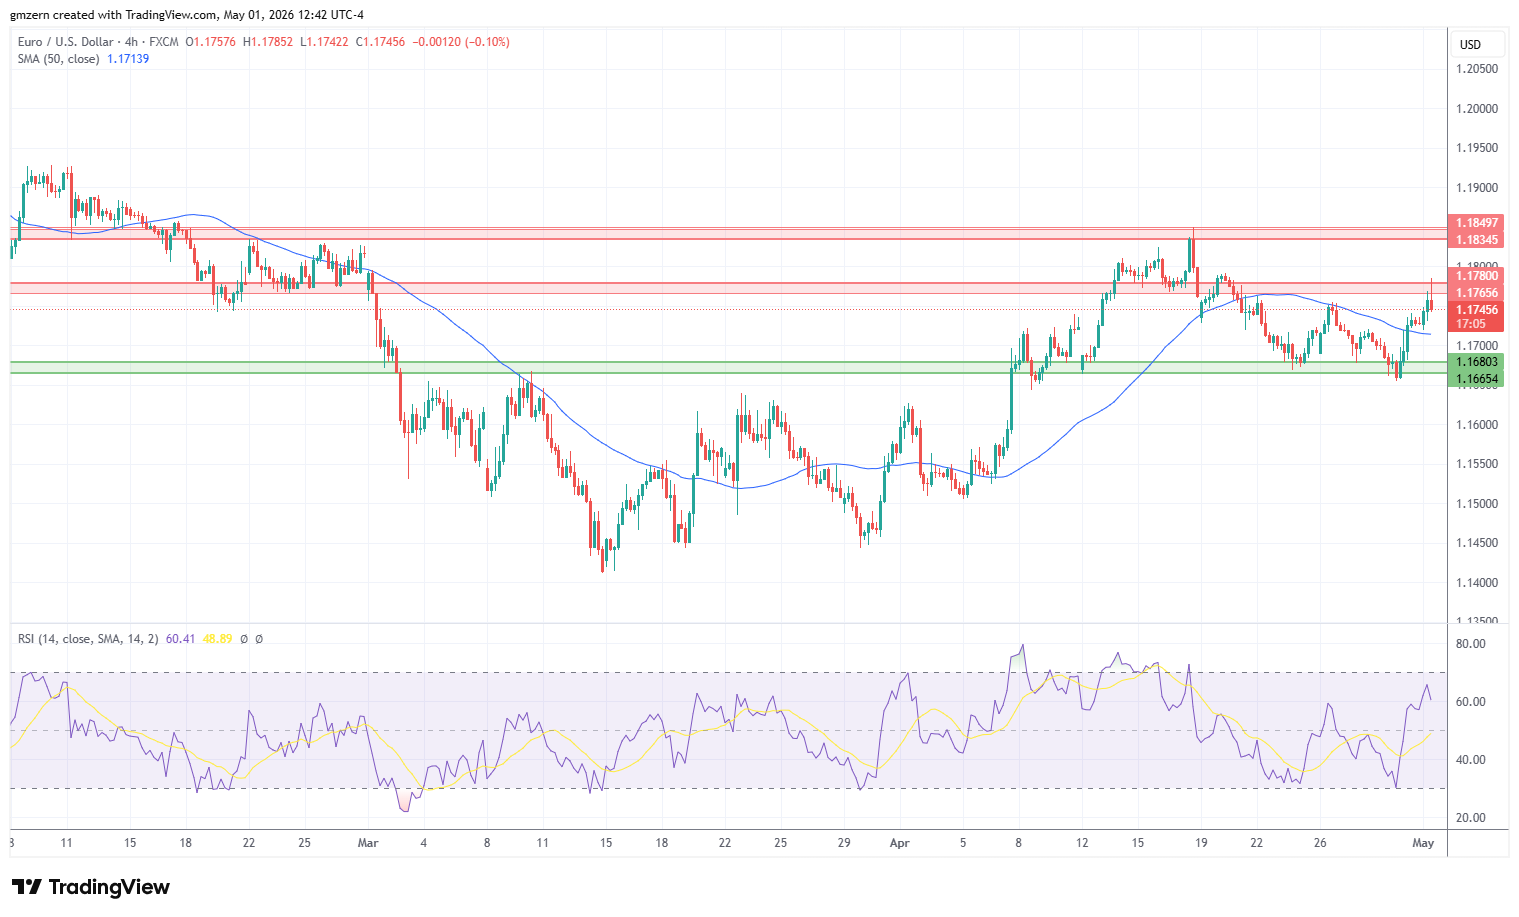Select the 1.17800 price tag
The image size is (1519, 917).
[x=1476, y=276]
